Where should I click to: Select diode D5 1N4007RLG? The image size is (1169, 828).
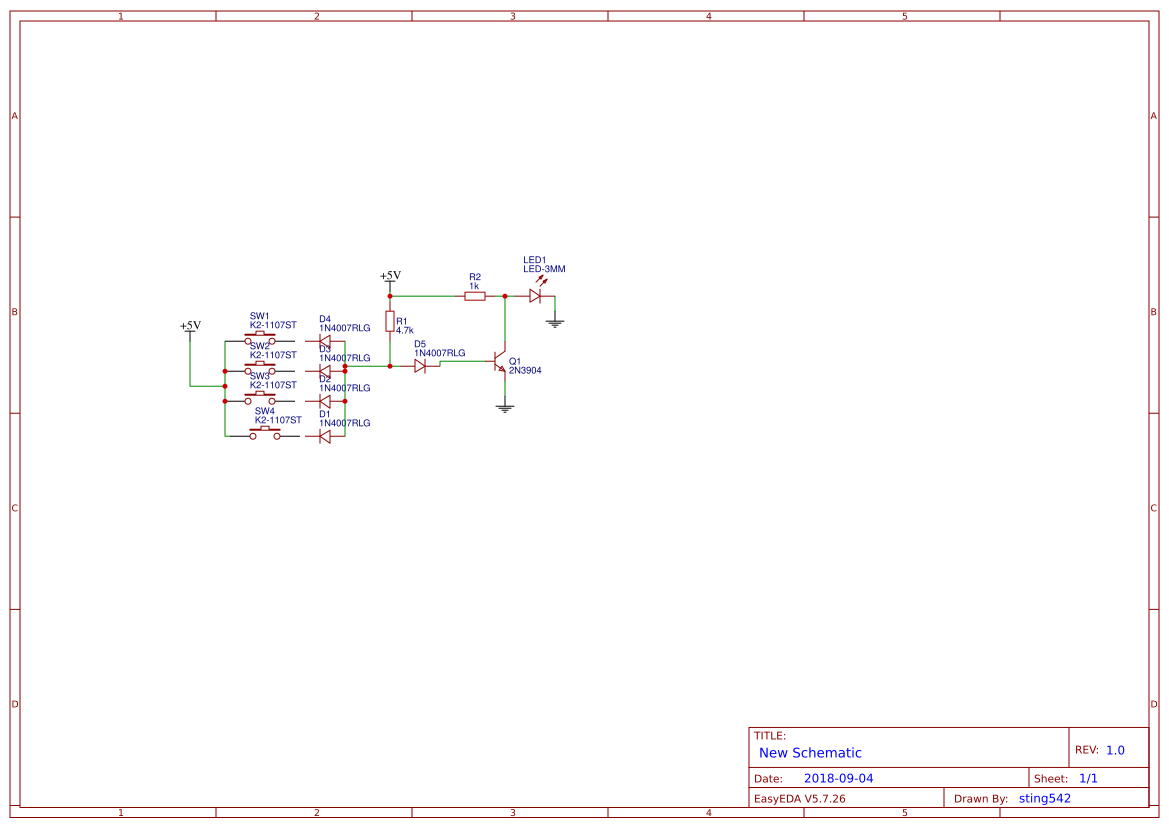[420, 367]
